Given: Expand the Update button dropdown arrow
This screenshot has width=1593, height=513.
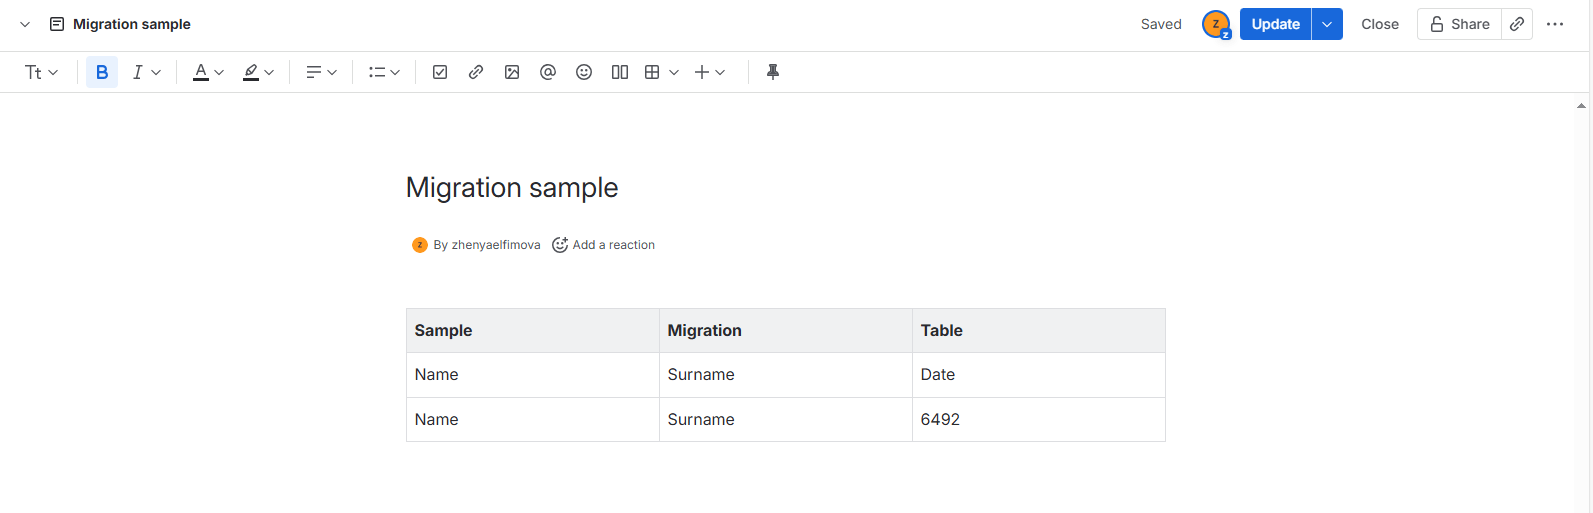Looking at the screenshot, I should pyautogui.click(x=1327, y=24).
